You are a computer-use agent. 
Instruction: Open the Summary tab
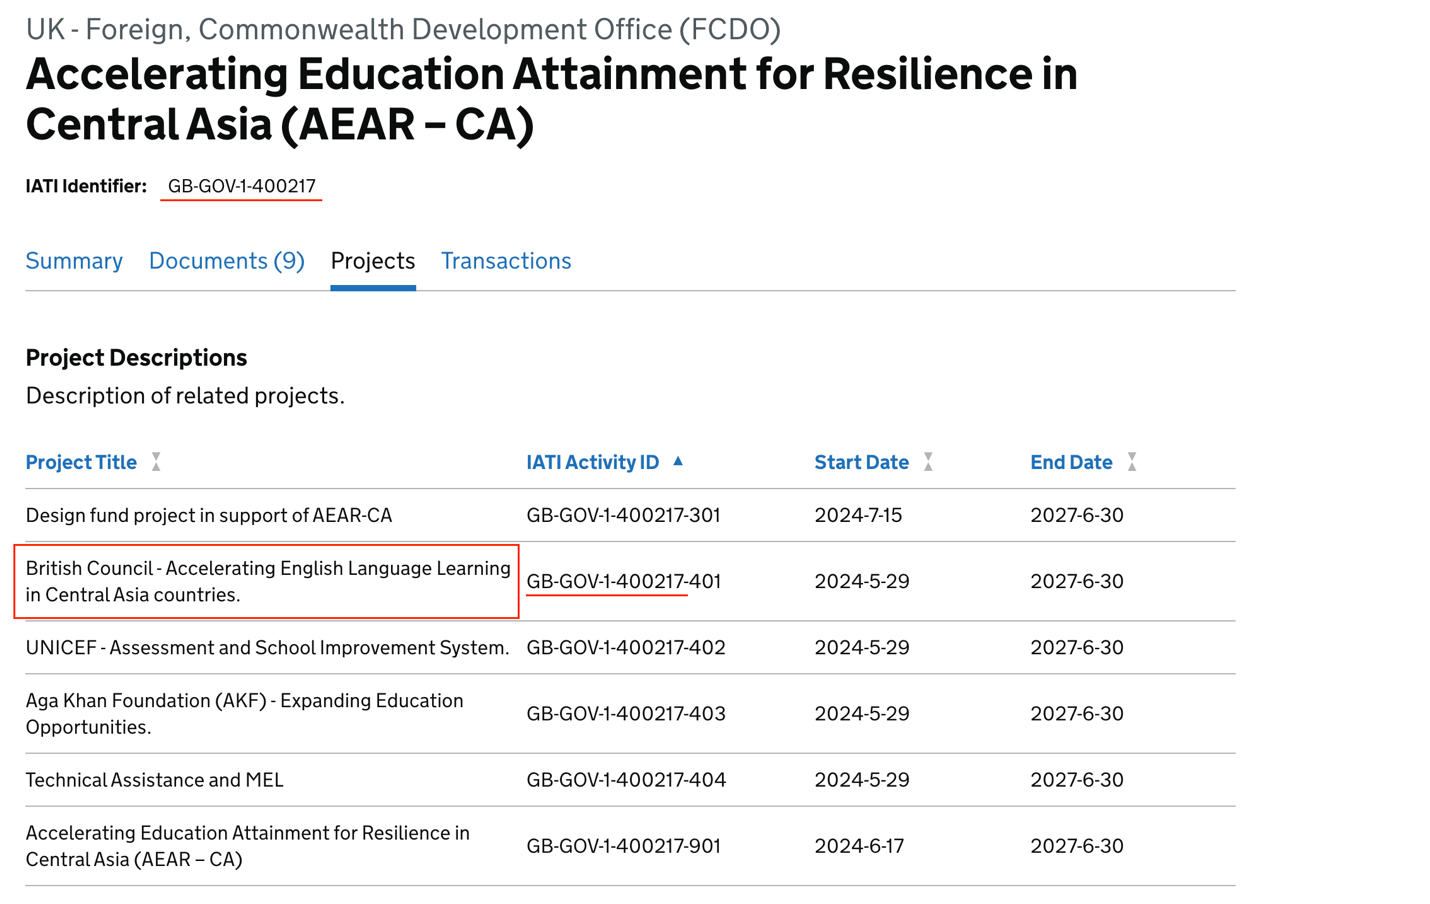(74, 261)
